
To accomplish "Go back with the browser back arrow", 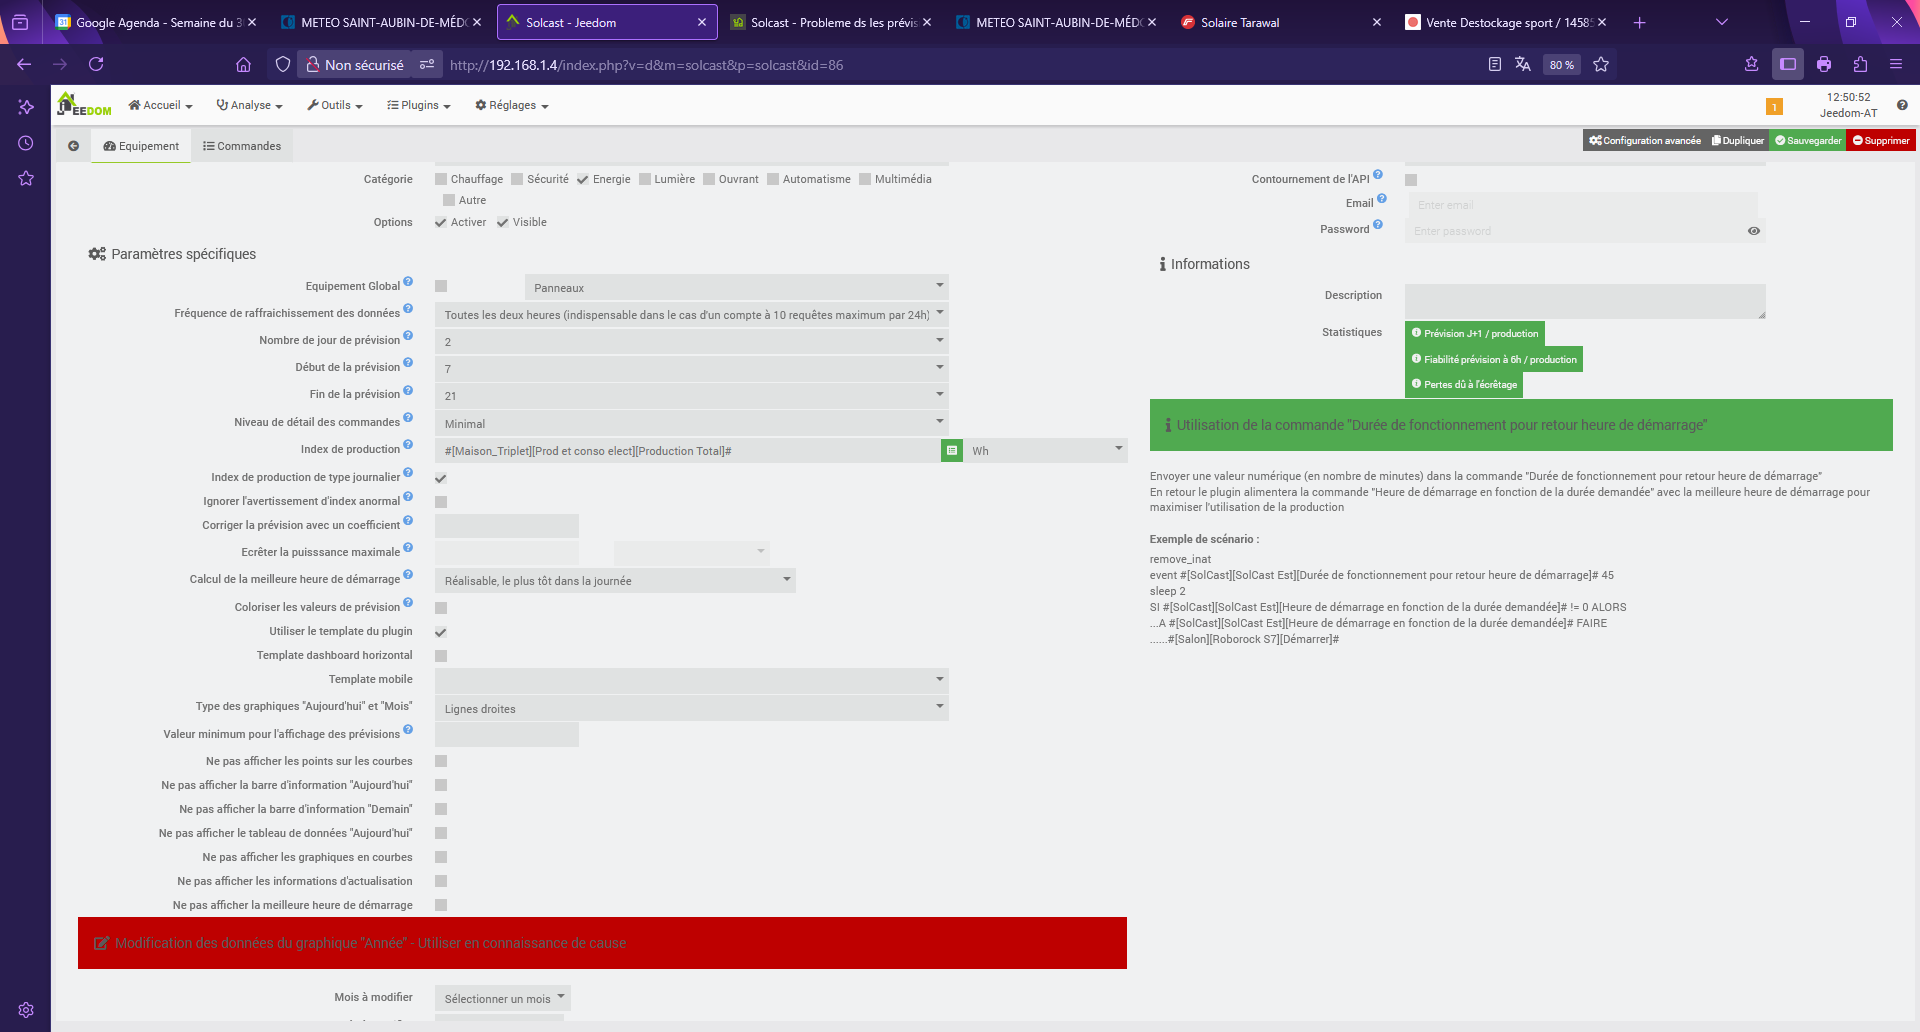I will (x=24, y=64).
